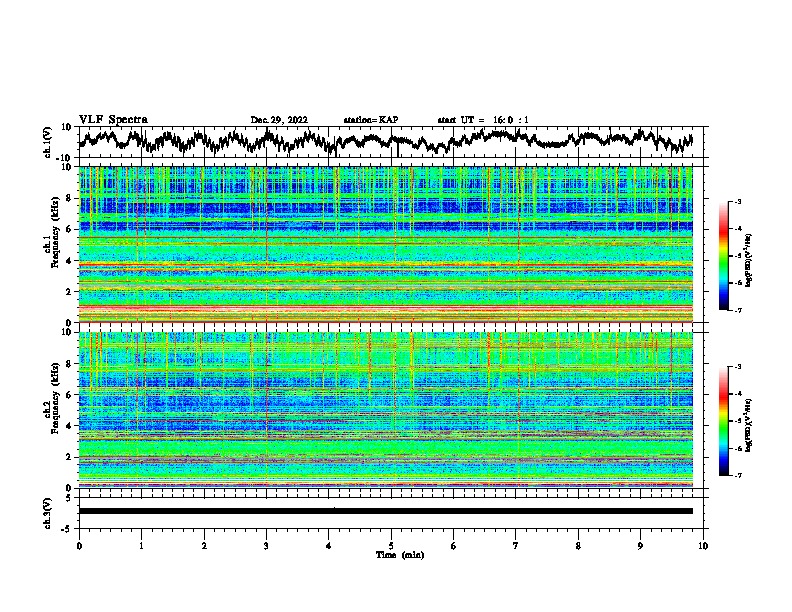Click the ch.1 spectrogram panel
Viewport: 792px width, 612px height.
tap(385, 244)
